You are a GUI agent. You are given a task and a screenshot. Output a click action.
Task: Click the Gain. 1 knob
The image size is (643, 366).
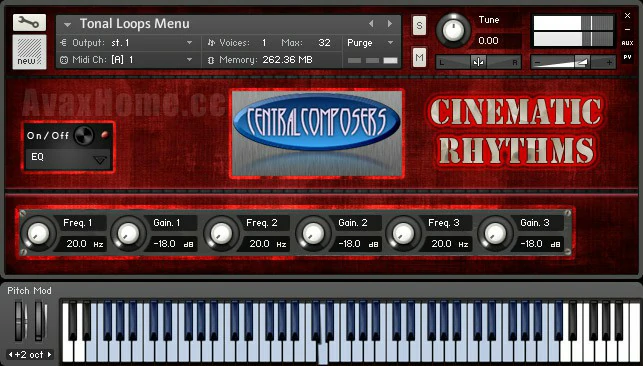(128, 234)
